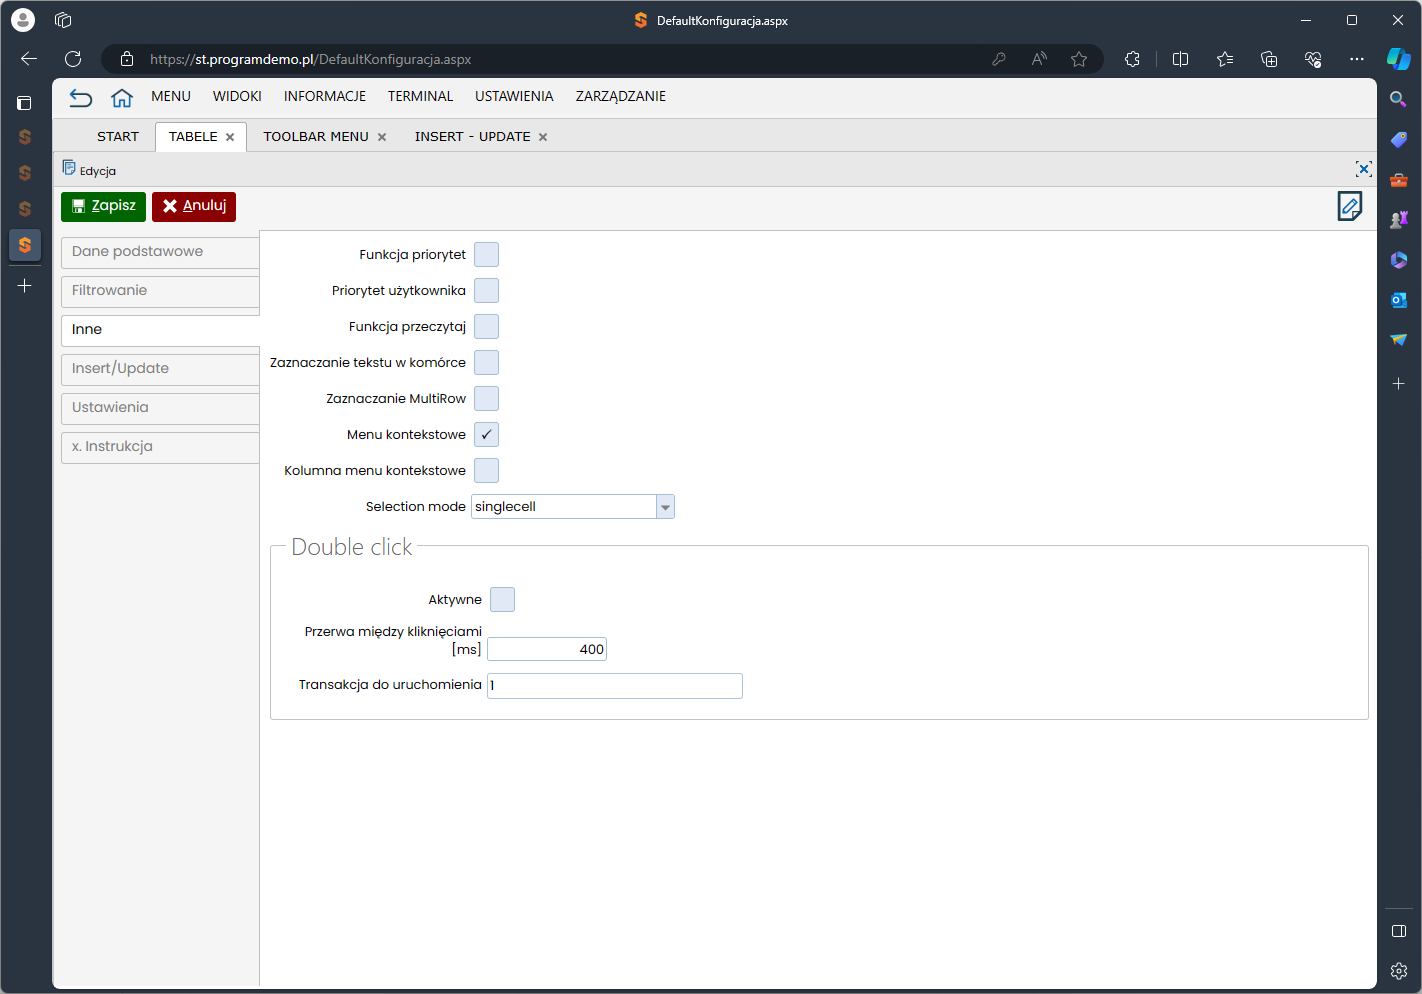Click the fullscreen collapse icon in Edycja bar
This screenshot has height=994, width=1422.
(x=1363, y=169)
